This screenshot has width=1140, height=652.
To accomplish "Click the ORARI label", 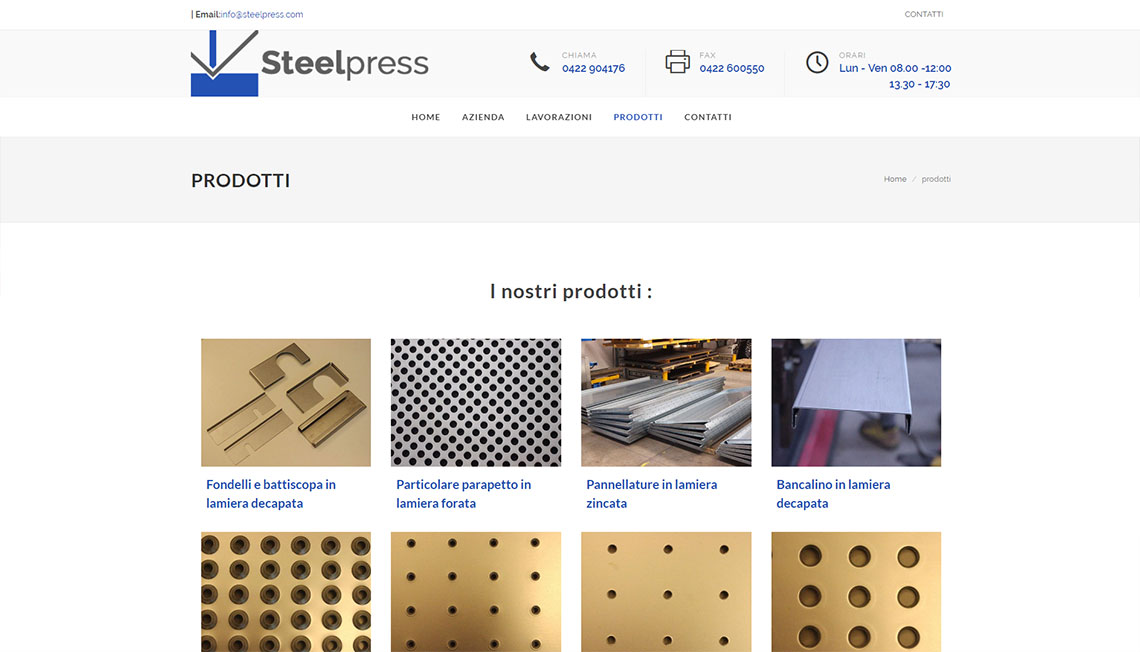I will tap(852, 55).
